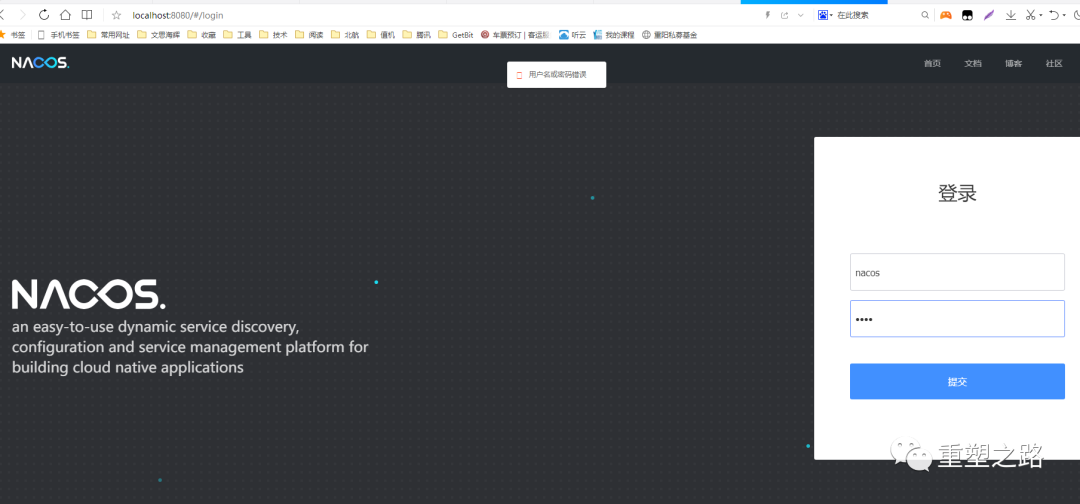Open the 北航 bookmark folder

pyautogui.click(x=345, y=34)
